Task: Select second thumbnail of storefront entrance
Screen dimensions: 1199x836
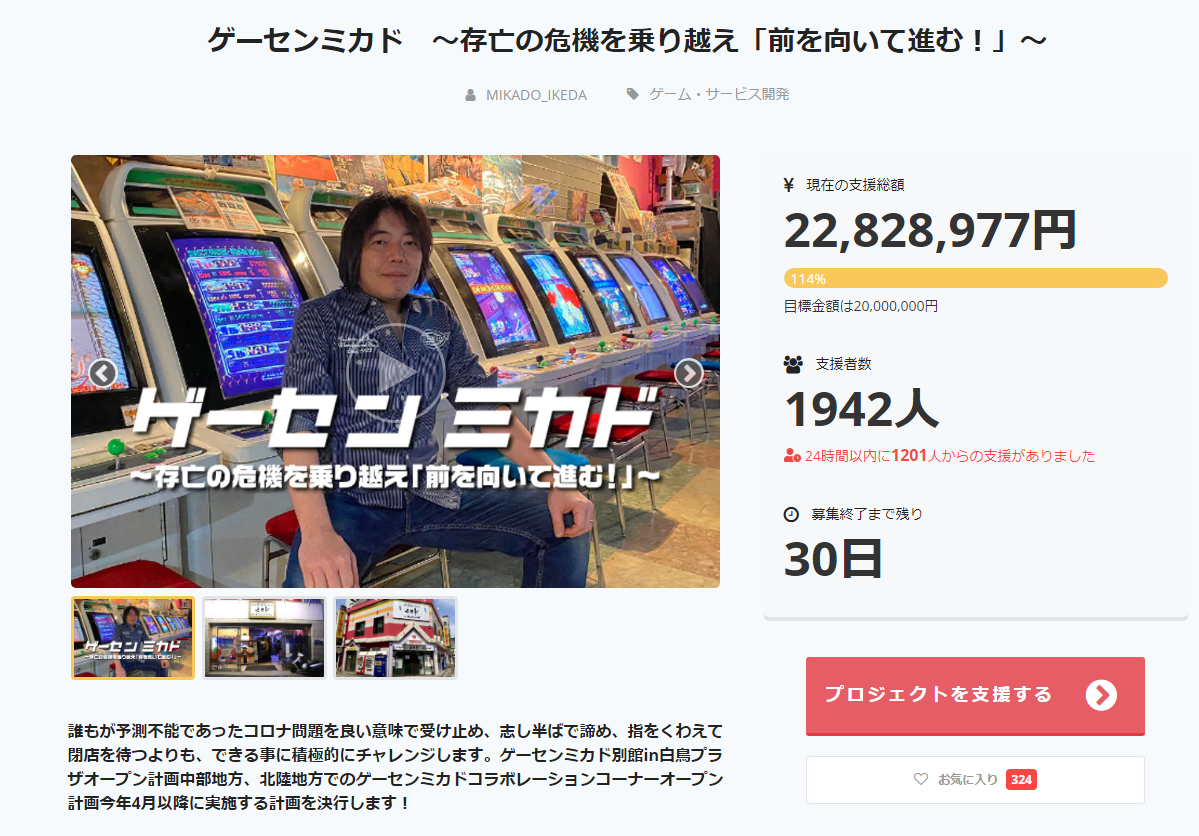Action: (264, 638)
